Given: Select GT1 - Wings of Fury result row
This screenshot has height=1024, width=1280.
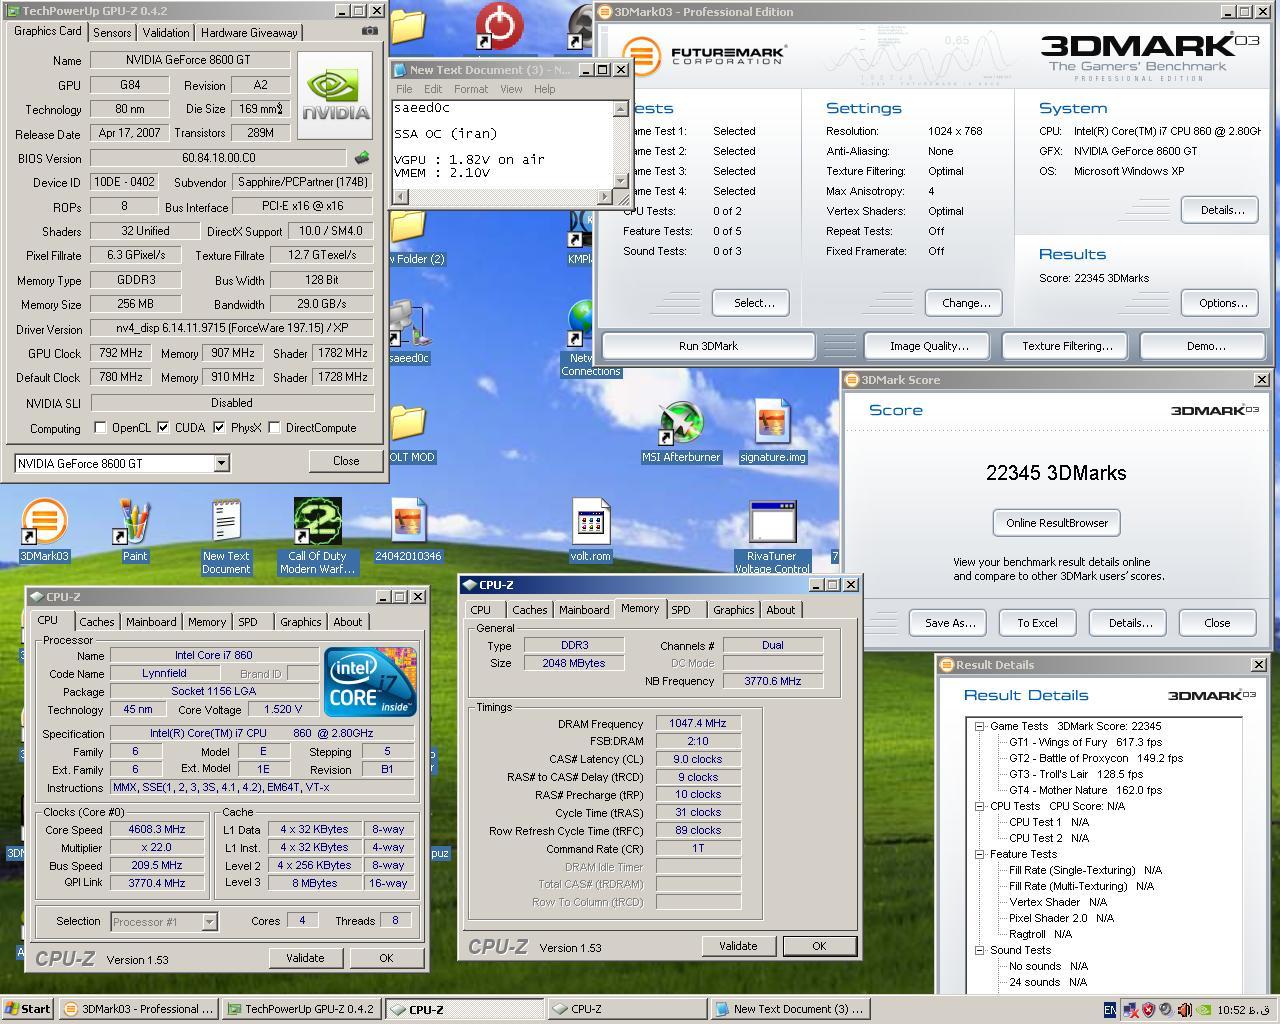Looking at the screenshot, I should coord(1085,742).
